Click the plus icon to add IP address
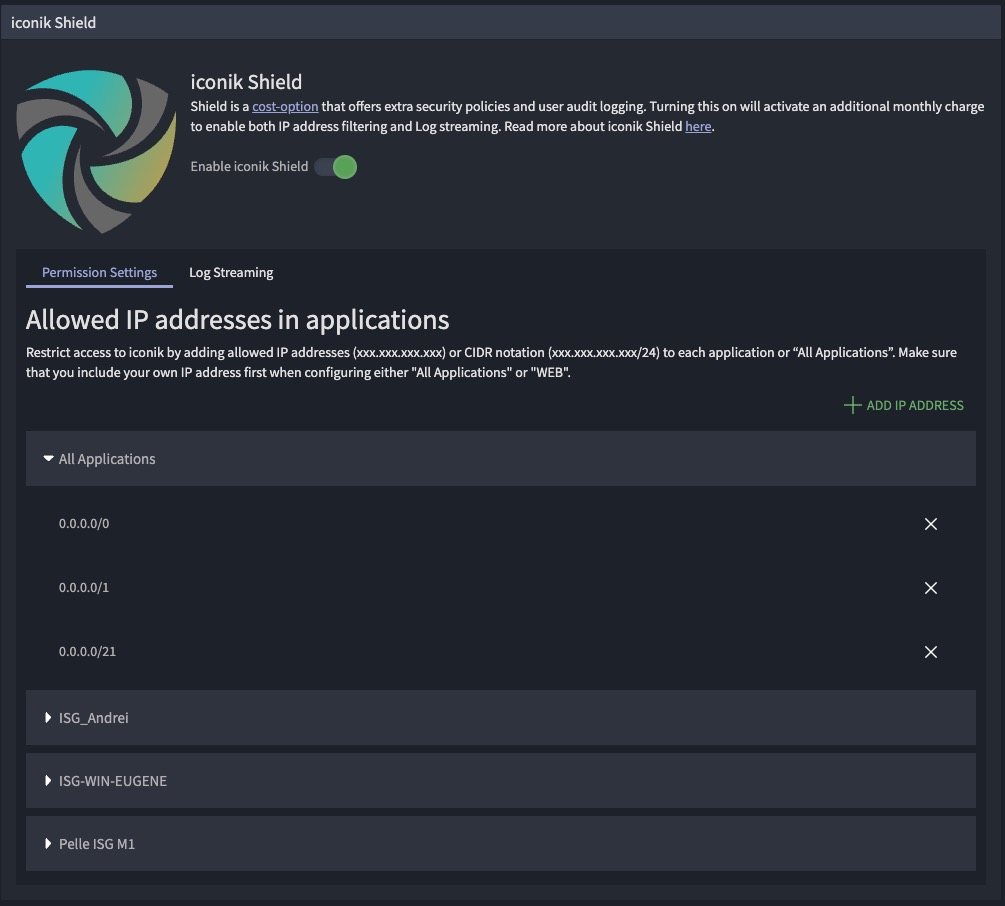 click(852, 405)
